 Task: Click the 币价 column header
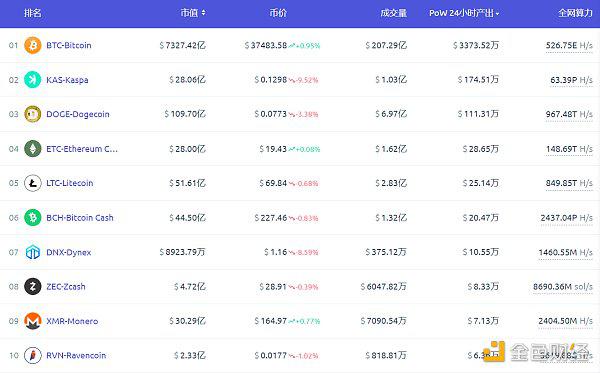point(278,13)
